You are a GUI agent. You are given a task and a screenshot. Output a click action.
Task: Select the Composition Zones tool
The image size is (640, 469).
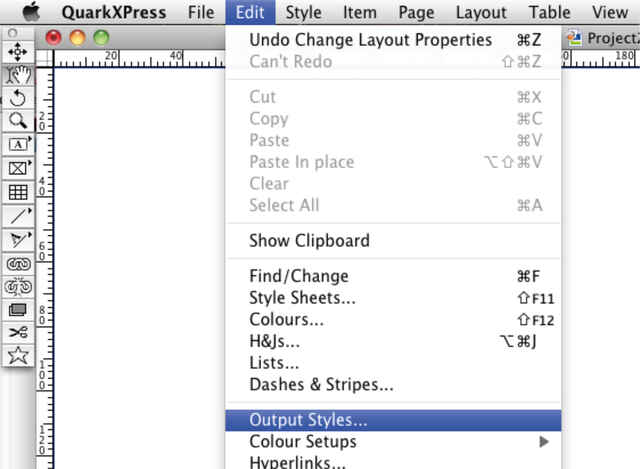[x=18, y=310]
